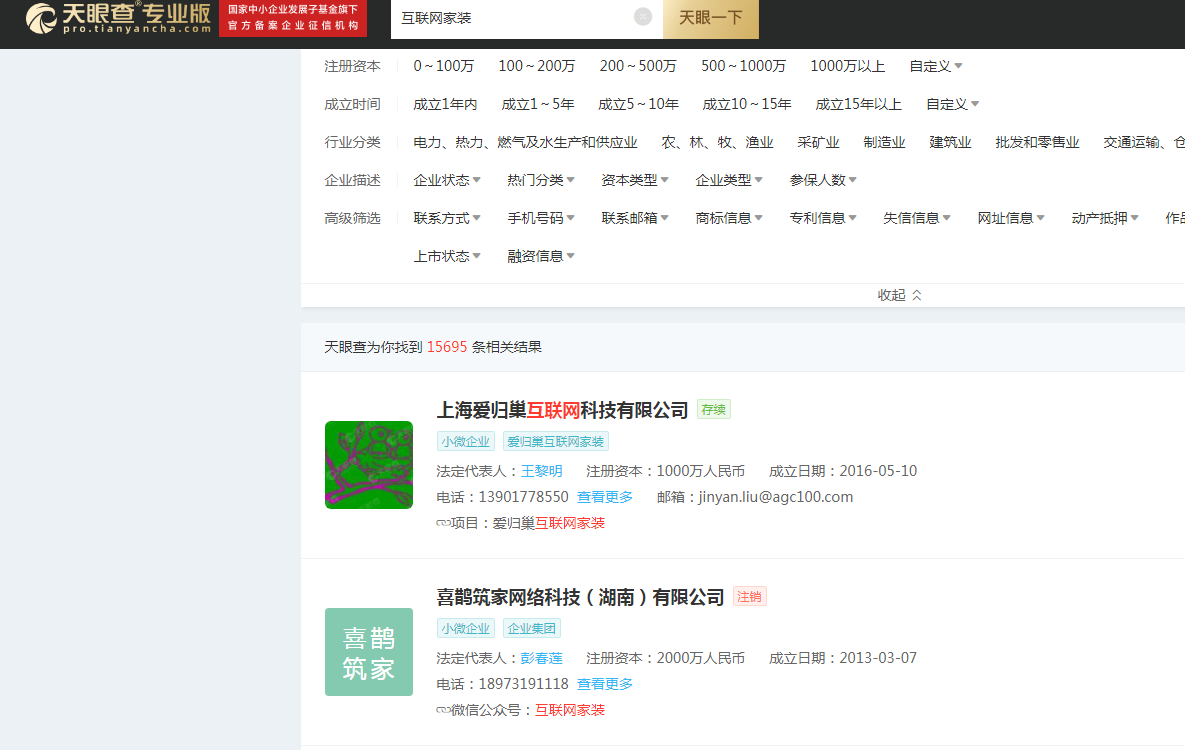Click the 国家中小企业发展子基金 red badge
Viewport: 1185px width, 750px height.
293,18
